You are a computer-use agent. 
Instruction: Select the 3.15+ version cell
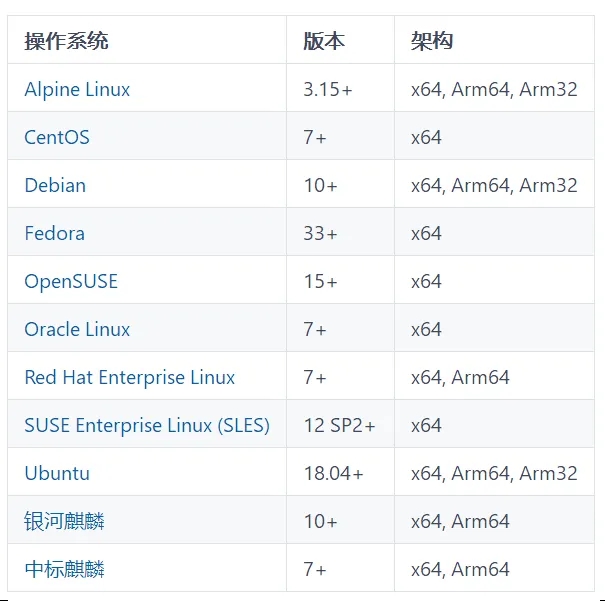click(x=340, y=88)
